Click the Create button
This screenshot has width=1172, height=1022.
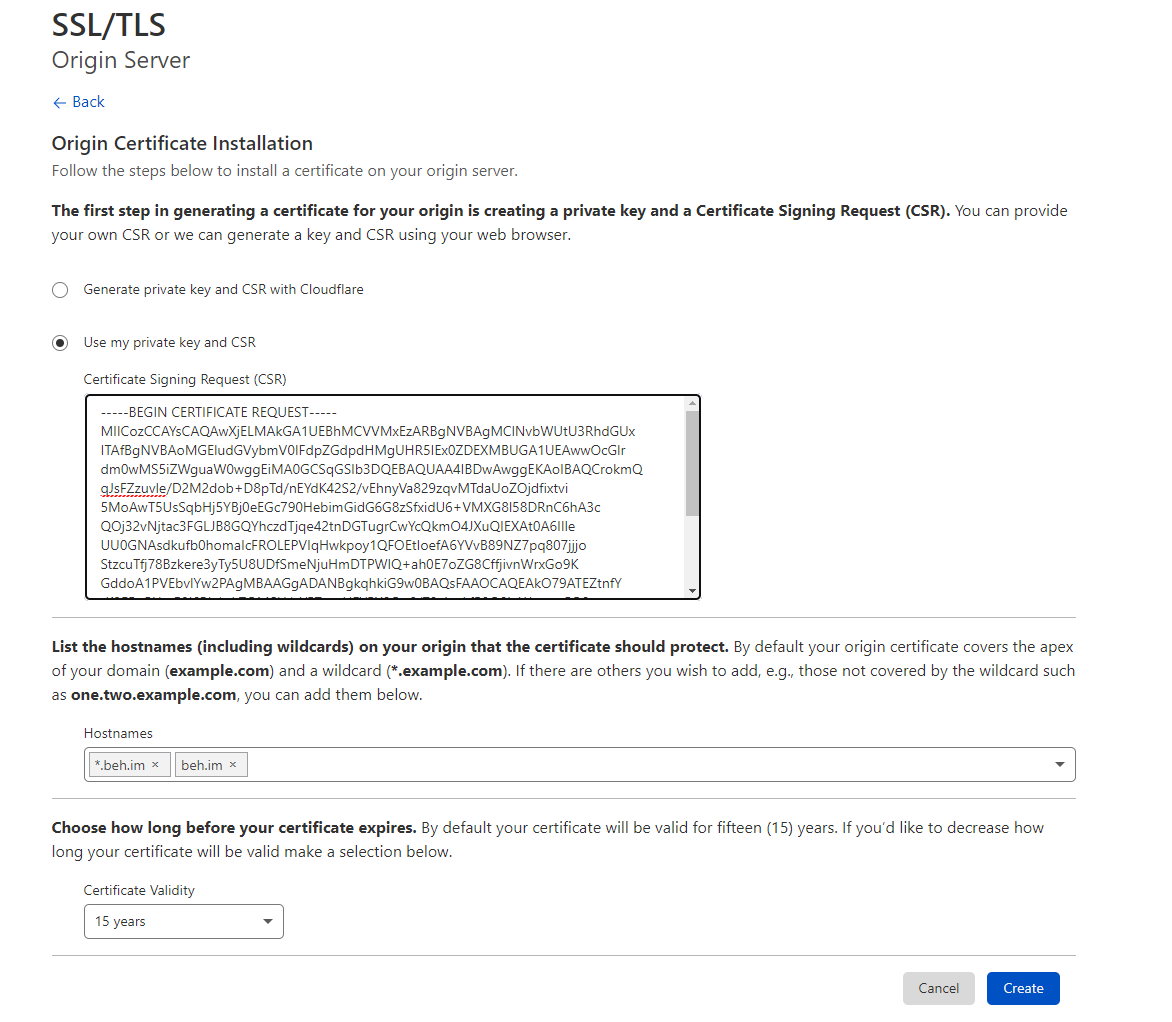point(1023,988)
